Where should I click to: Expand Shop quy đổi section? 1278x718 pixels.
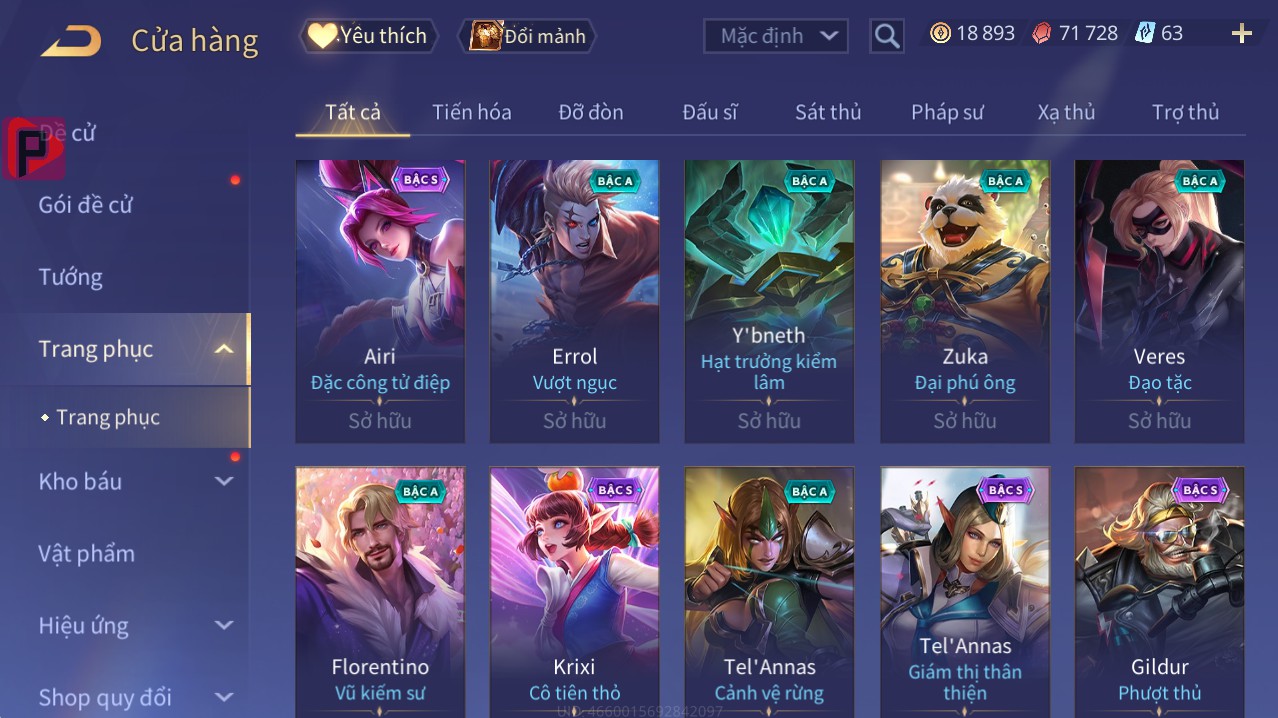(224, 697)
